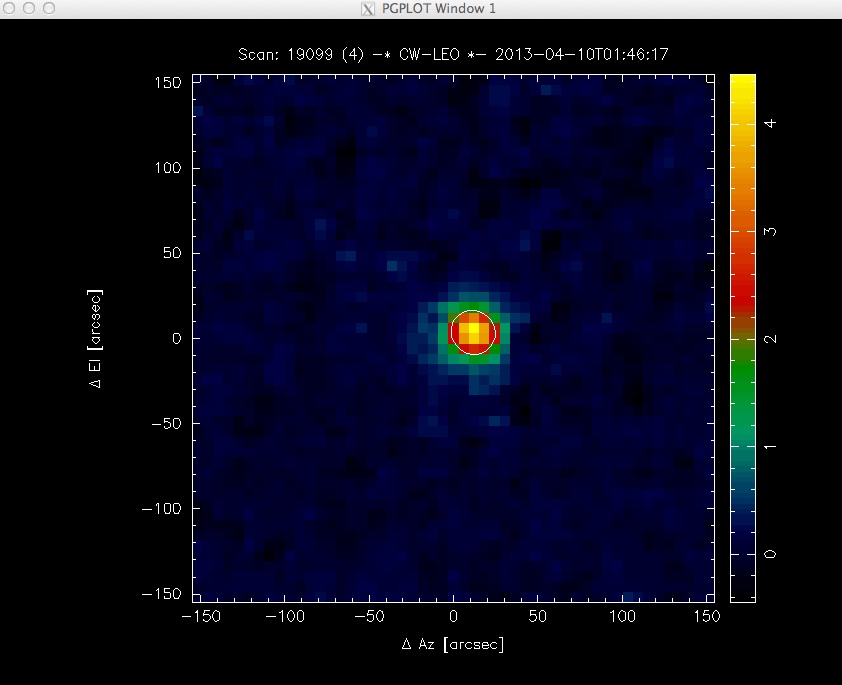The height and width of the screenshot is (685, 842).
Task: Click the color bar at the red region near 3
Action: (x=743, y=232)
